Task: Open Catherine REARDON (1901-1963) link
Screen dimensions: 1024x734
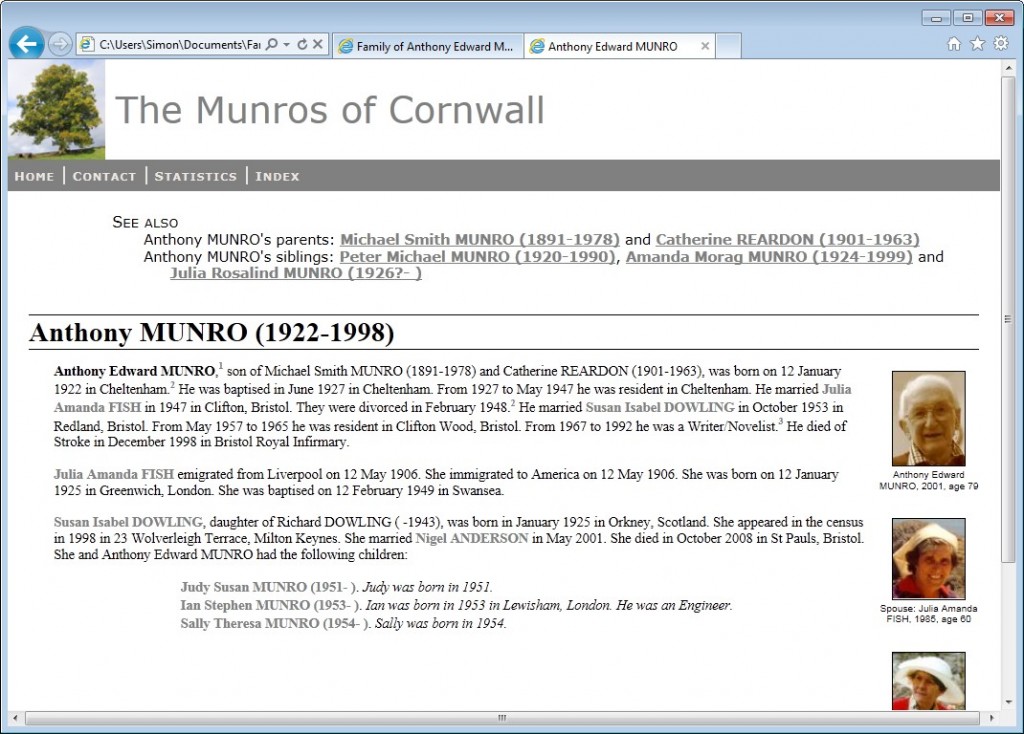Action: [788, 240]
